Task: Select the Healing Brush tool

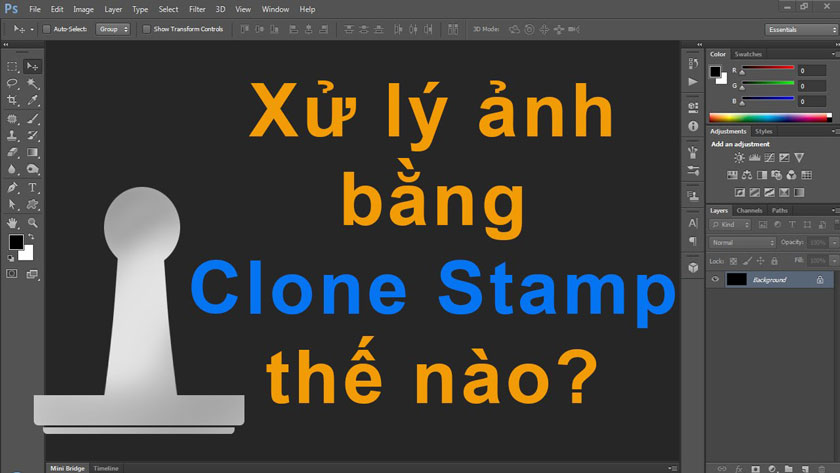Action: pos(12,118)
